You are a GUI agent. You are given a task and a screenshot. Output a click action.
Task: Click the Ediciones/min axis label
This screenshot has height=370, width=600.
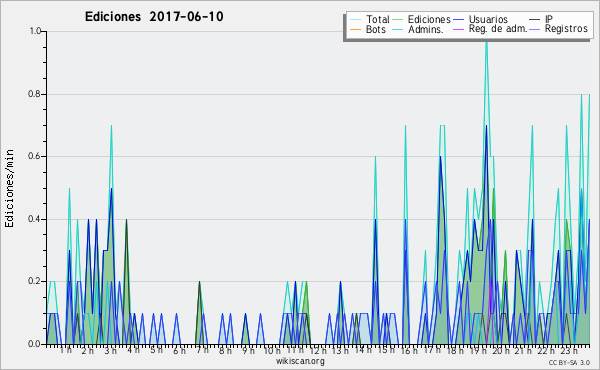[9, 188]
